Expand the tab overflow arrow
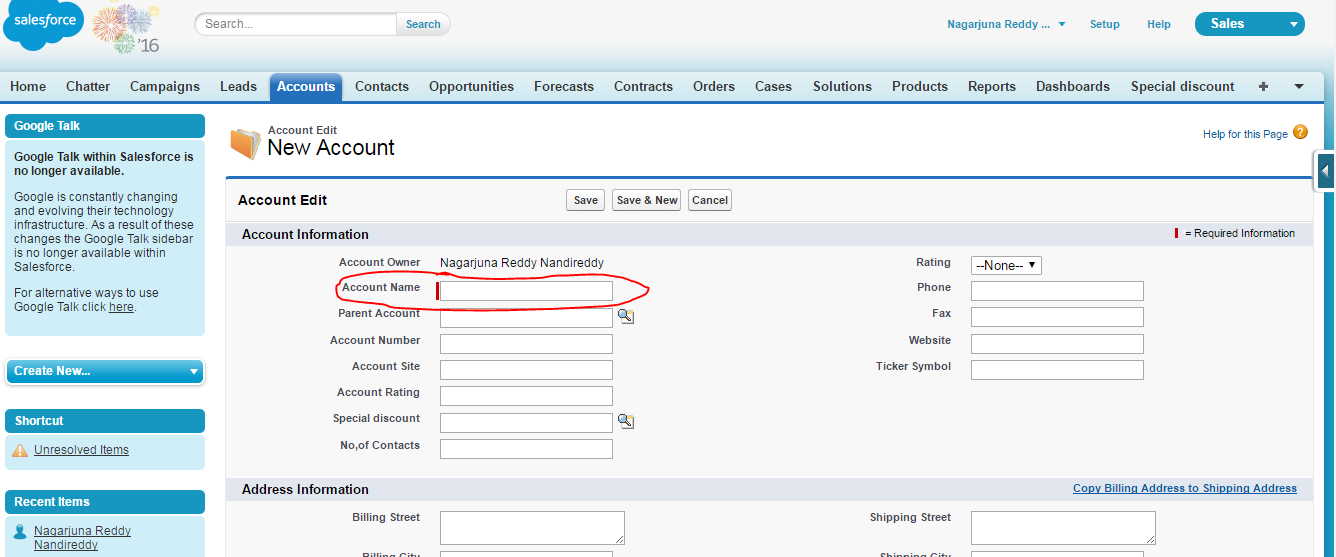This screenshot has height=557, width=1336. (x=1299, y=87)
